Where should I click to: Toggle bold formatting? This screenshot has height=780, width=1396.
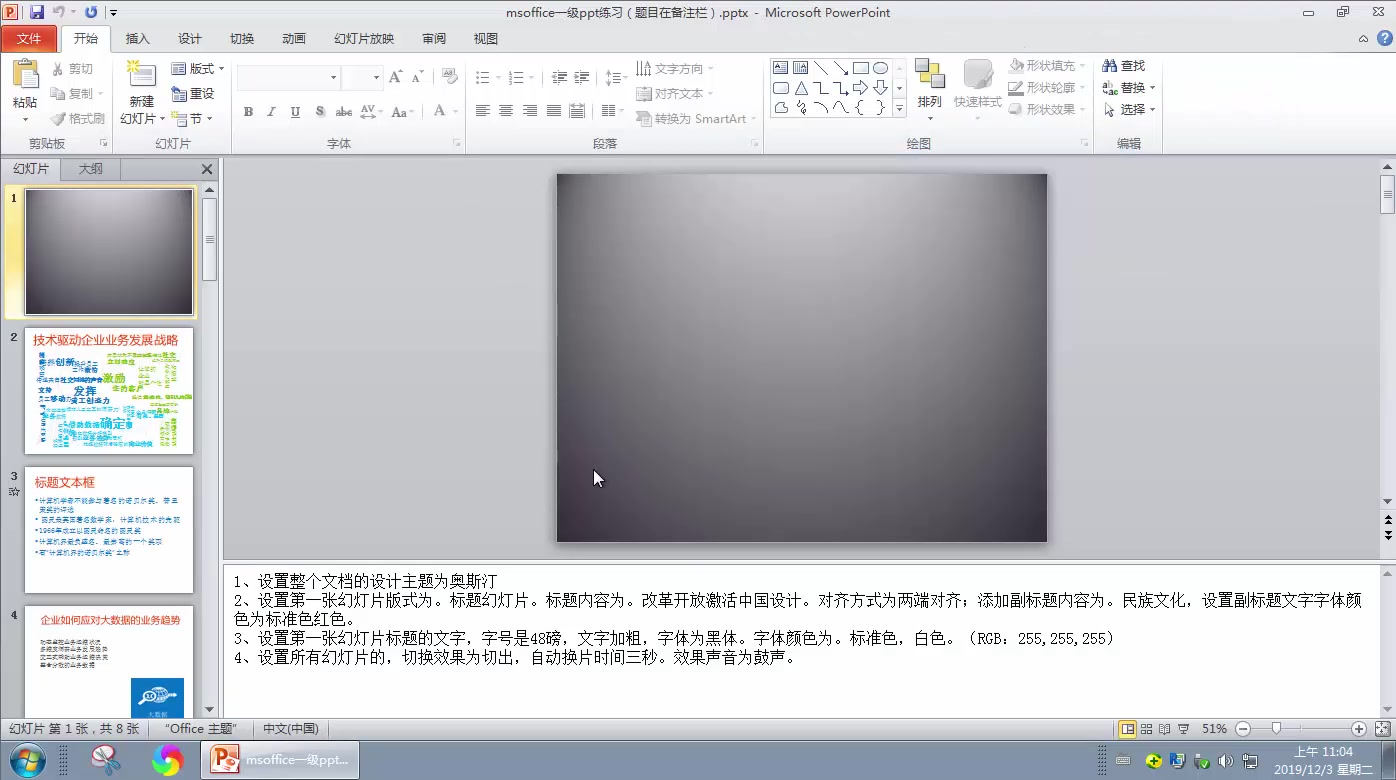(248, 112)
